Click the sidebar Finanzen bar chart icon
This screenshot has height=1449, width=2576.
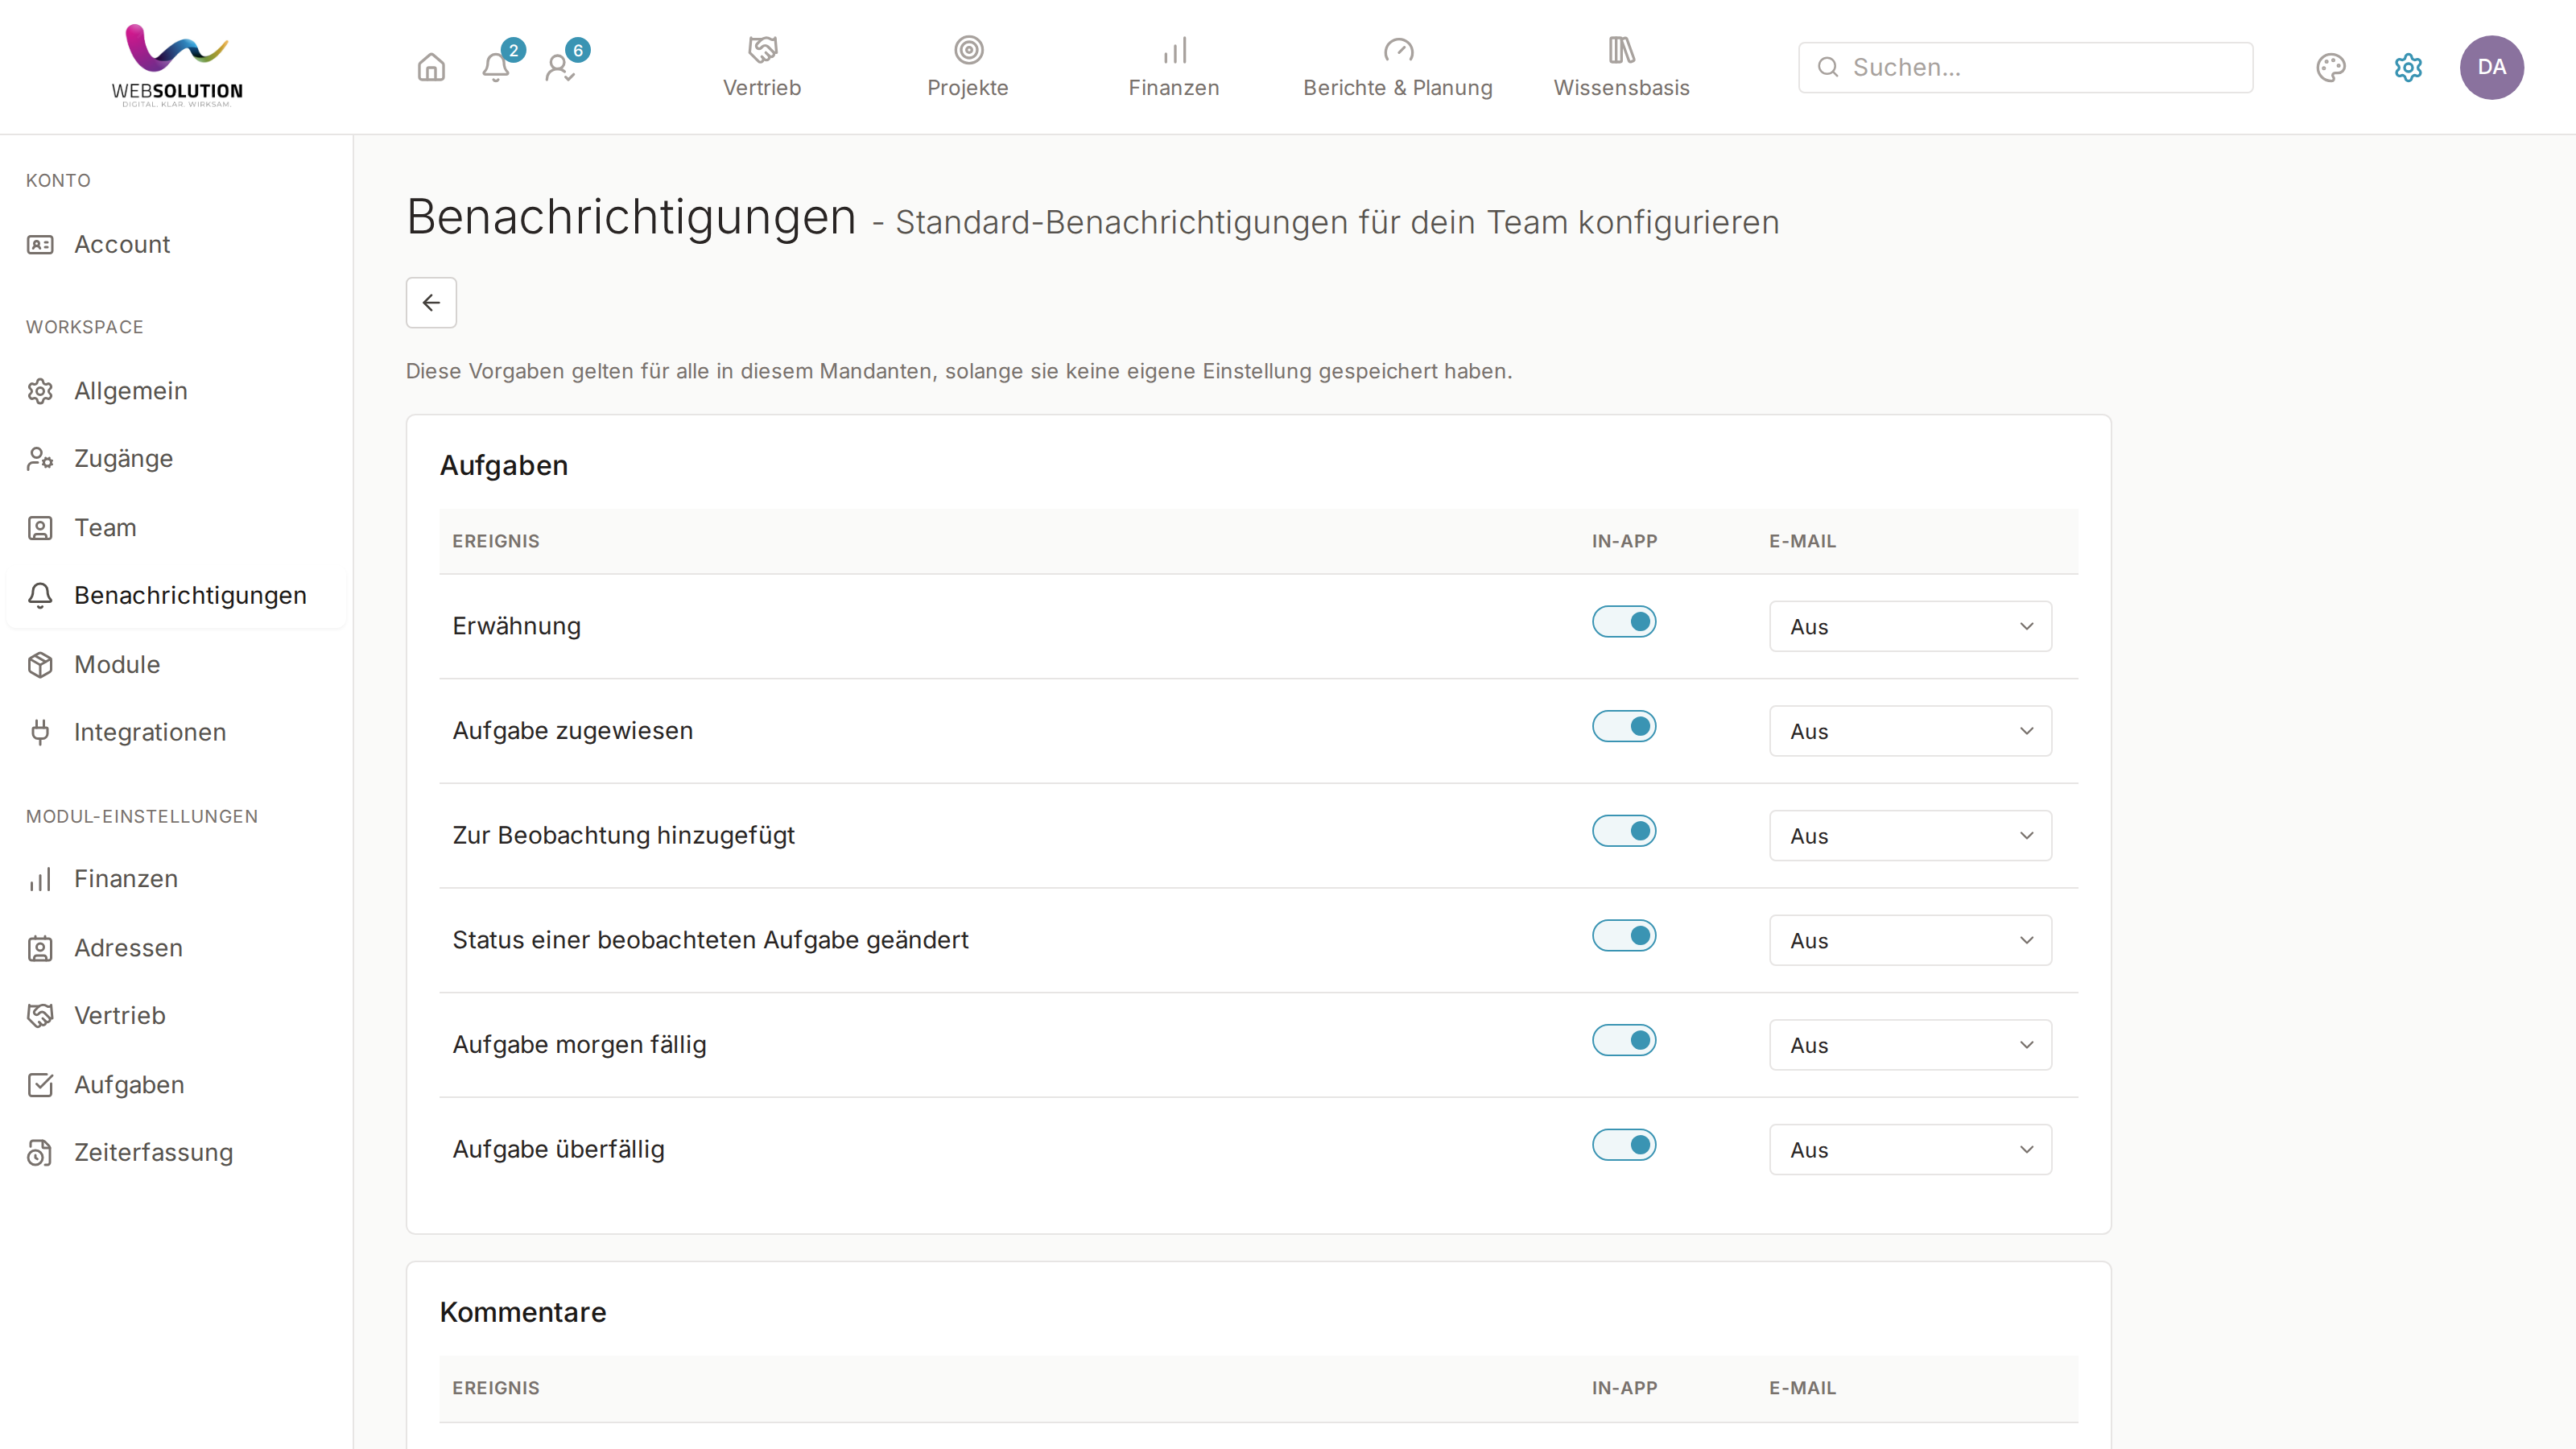pyautogui.click(x=40, y=879)
